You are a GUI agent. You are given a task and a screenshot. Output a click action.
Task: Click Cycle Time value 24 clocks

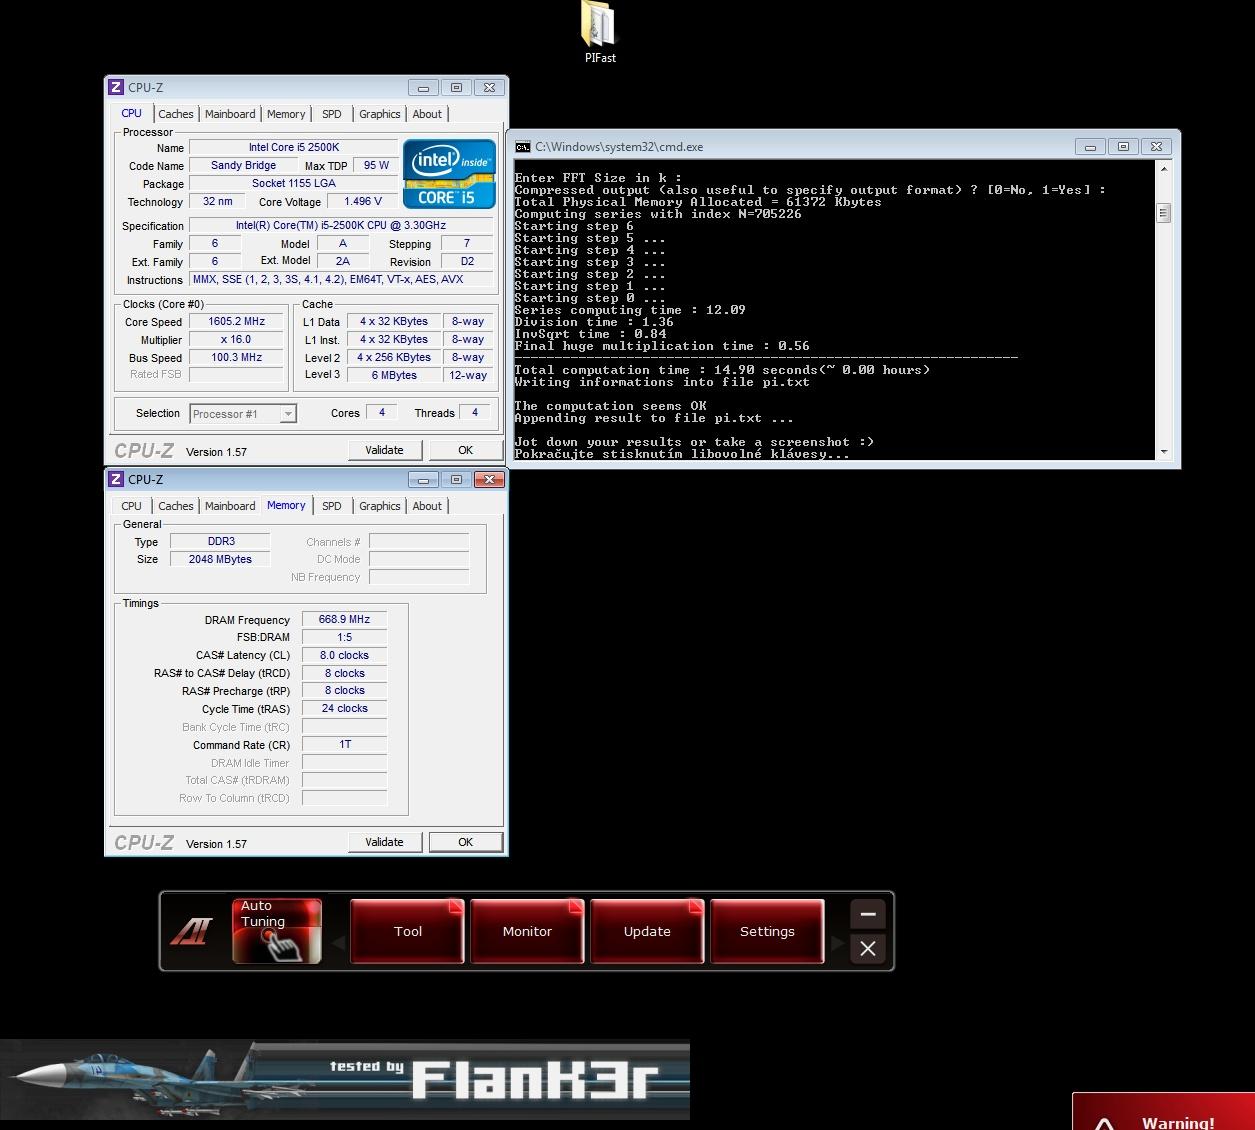coord(345,709)
